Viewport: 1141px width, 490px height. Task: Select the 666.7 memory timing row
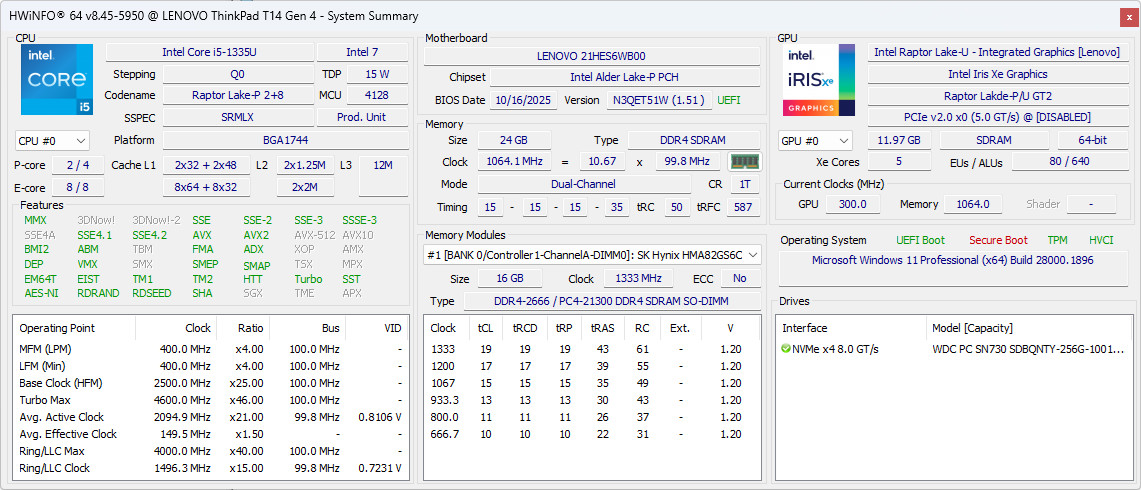[x=592, y=434]
